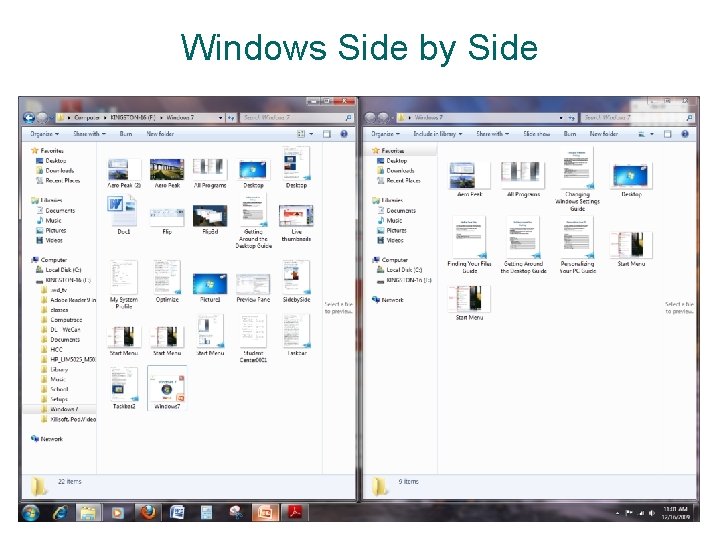
Task: Open the view options arrow in the right window
Action: click(x=652, y=134)
